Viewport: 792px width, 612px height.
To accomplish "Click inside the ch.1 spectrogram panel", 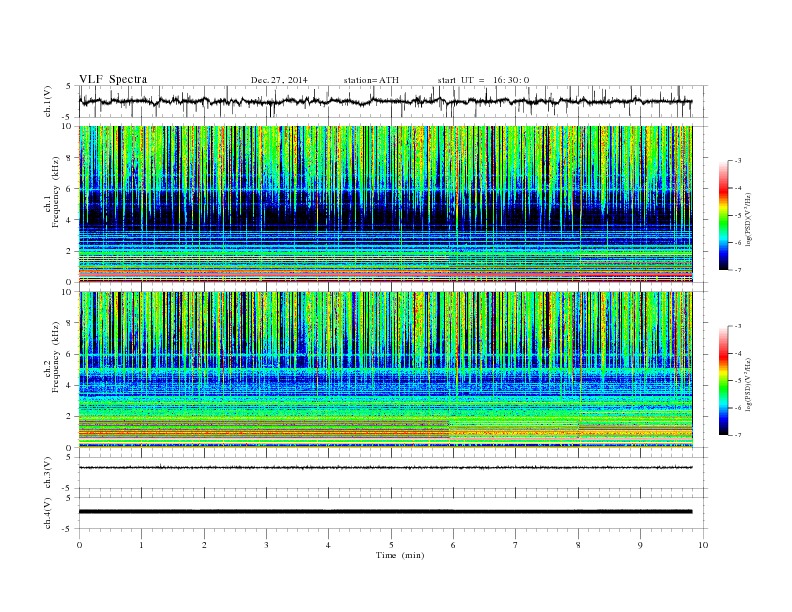I will pyautogui.click(x=385, y=204).
